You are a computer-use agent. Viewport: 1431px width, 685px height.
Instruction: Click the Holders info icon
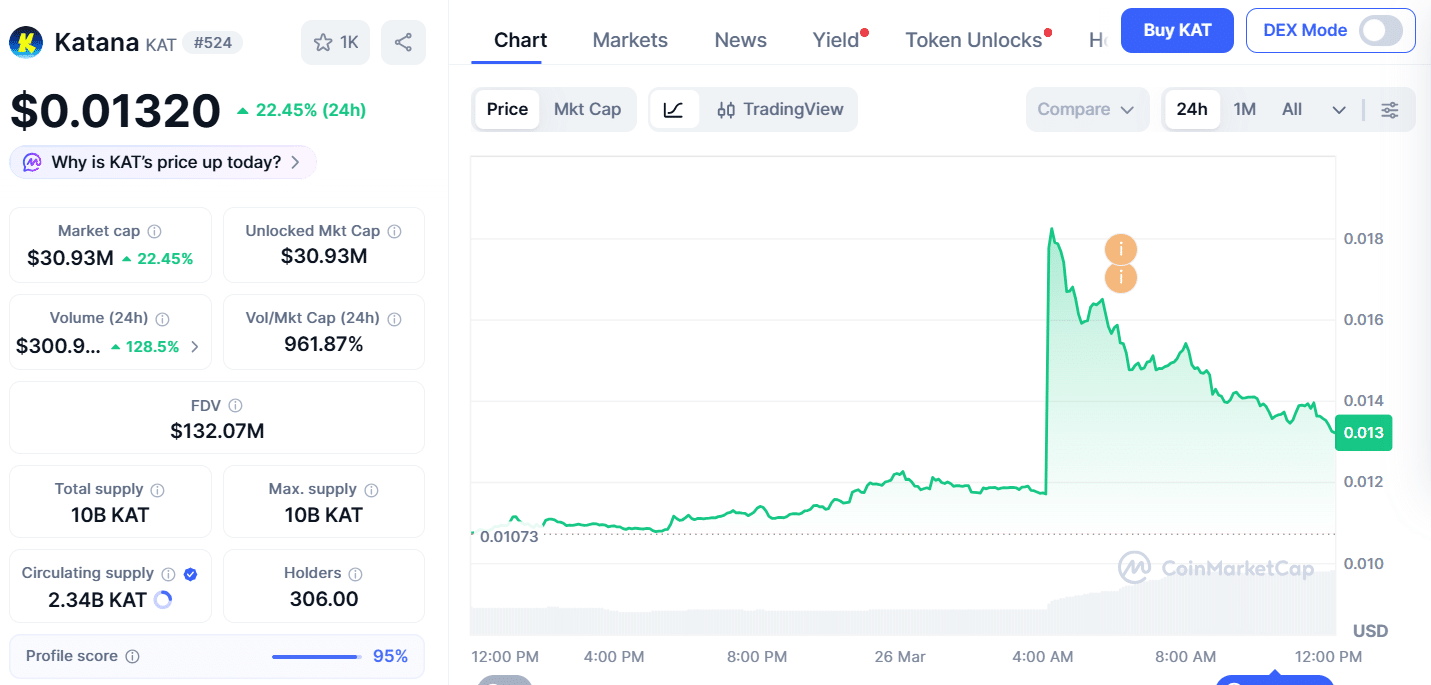click(x=355, y=574)
